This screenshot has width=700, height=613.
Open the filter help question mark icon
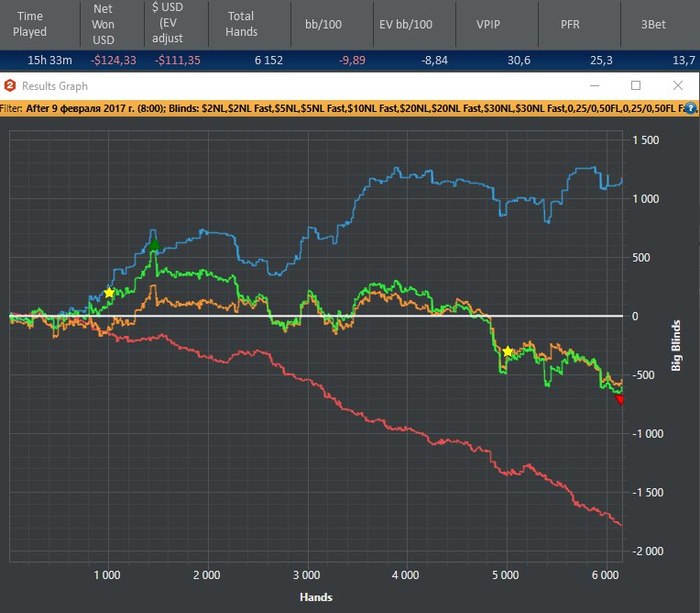(x=690, y=108)
